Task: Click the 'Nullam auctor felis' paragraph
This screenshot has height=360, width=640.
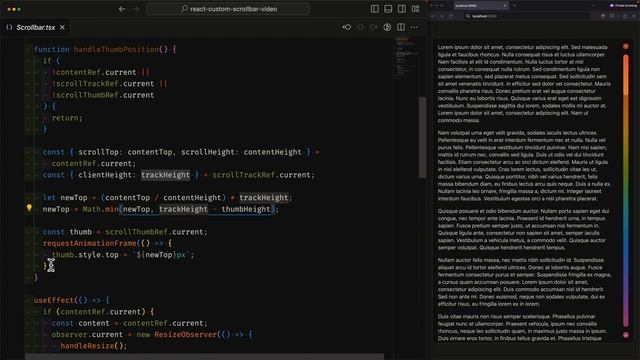Action: pyautogui.click(x=524, y=282)
